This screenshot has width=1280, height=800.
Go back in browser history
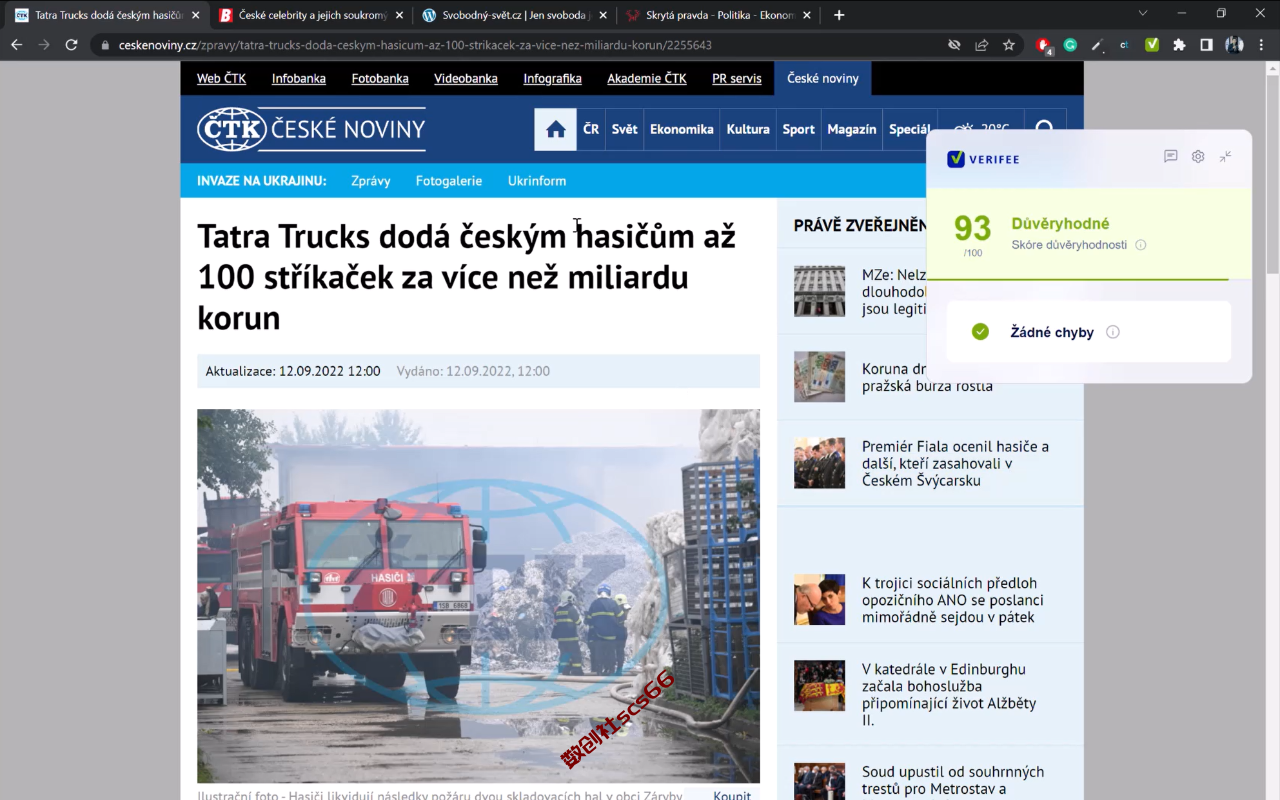click(x=16, y=45)
